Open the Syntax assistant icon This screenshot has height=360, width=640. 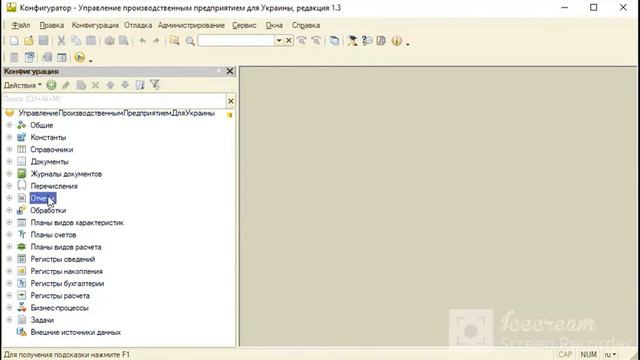pos(352,41)
